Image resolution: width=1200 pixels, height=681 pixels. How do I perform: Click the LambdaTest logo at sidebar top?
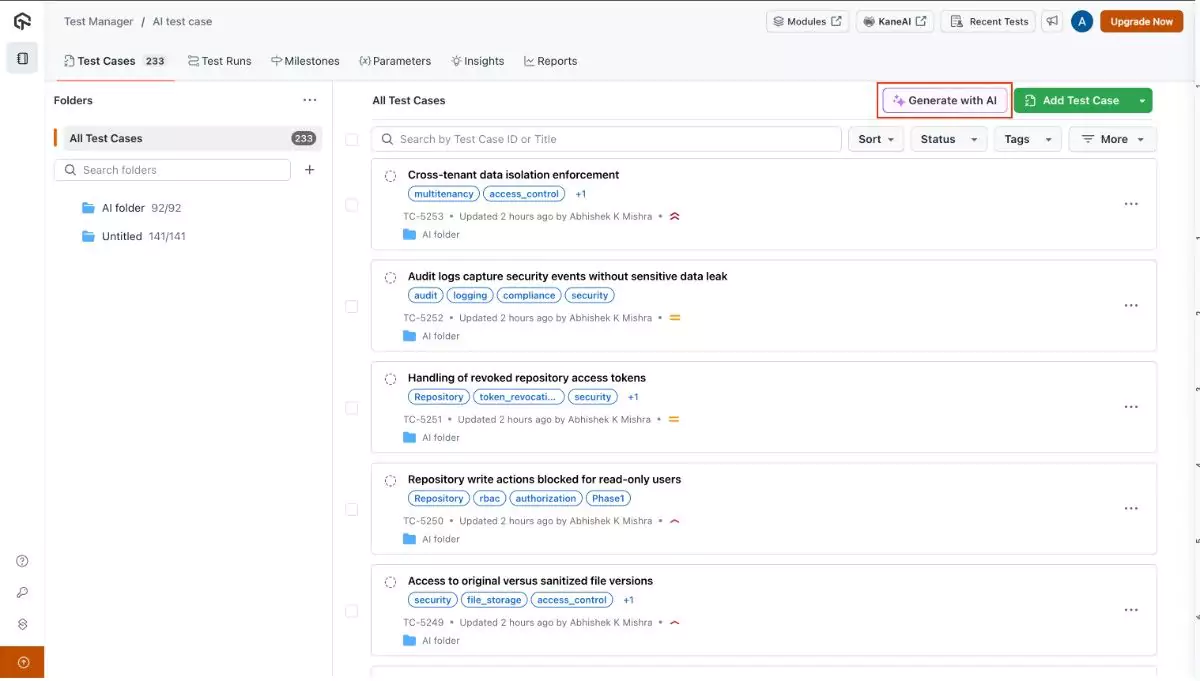pos(22,20)
